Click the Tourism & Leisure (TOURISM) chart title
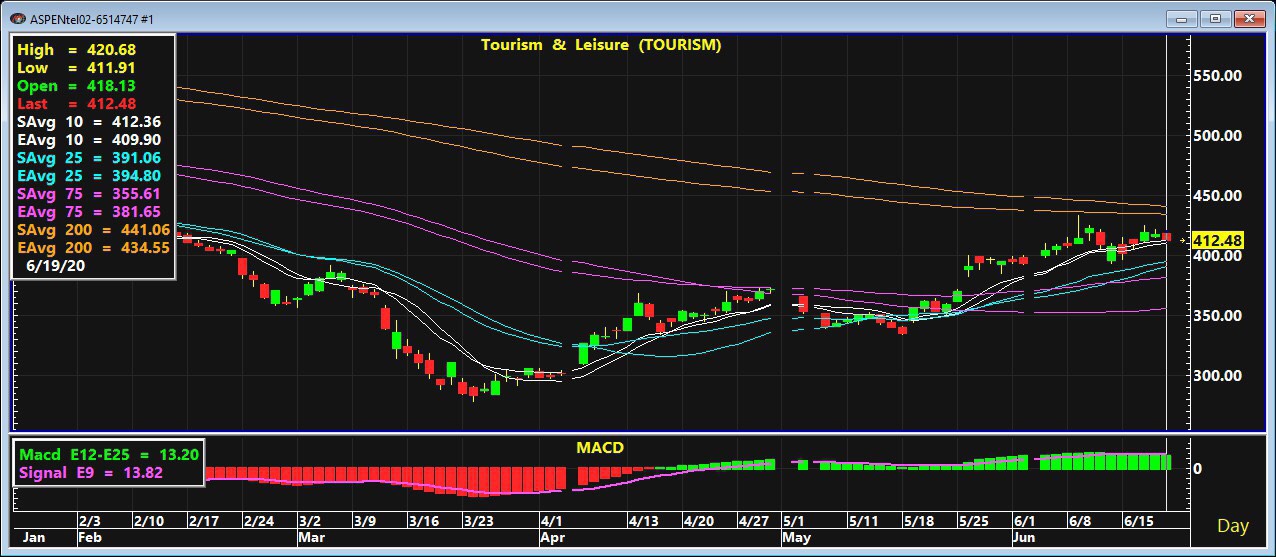This screenshot has height=557, width=1276. tap(601, 45)
